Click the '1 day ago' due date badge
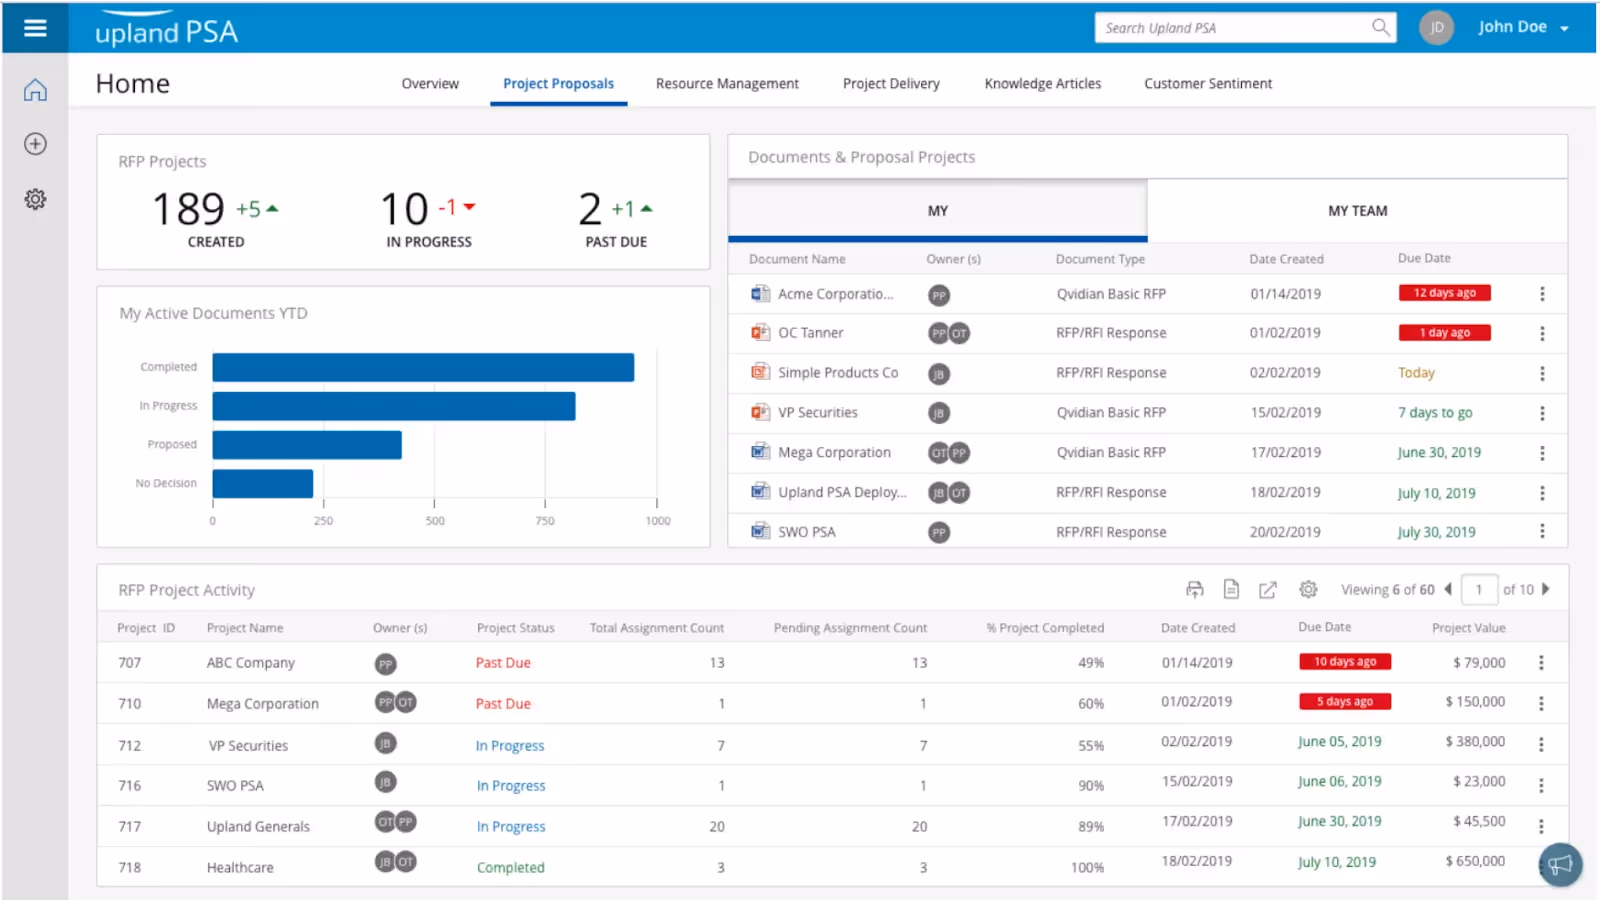The image size is (1600, 900). click(1444, 333)
